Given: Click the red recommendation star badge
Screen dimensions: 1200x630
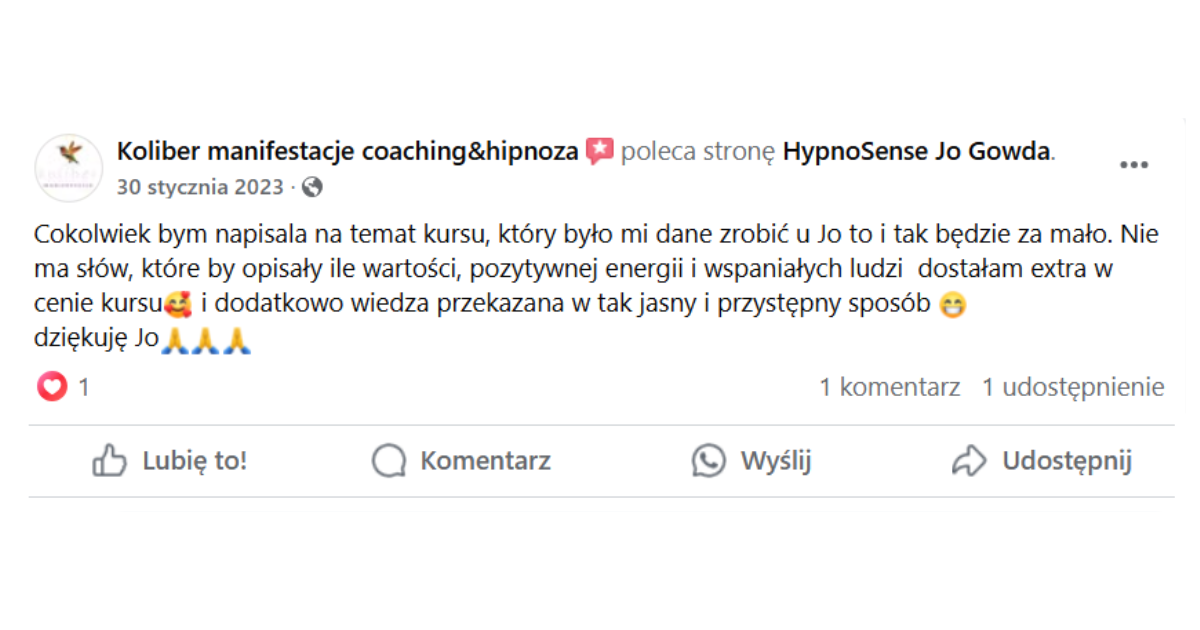Looking at the screenshot, I should point(599,152).
